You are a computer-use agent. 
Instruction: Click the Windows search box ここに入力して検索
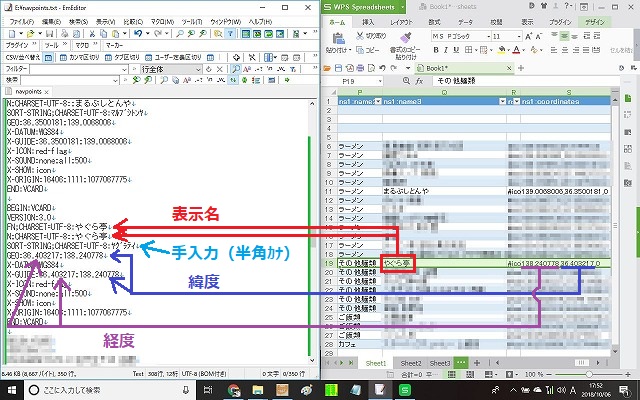pos(110,390)
